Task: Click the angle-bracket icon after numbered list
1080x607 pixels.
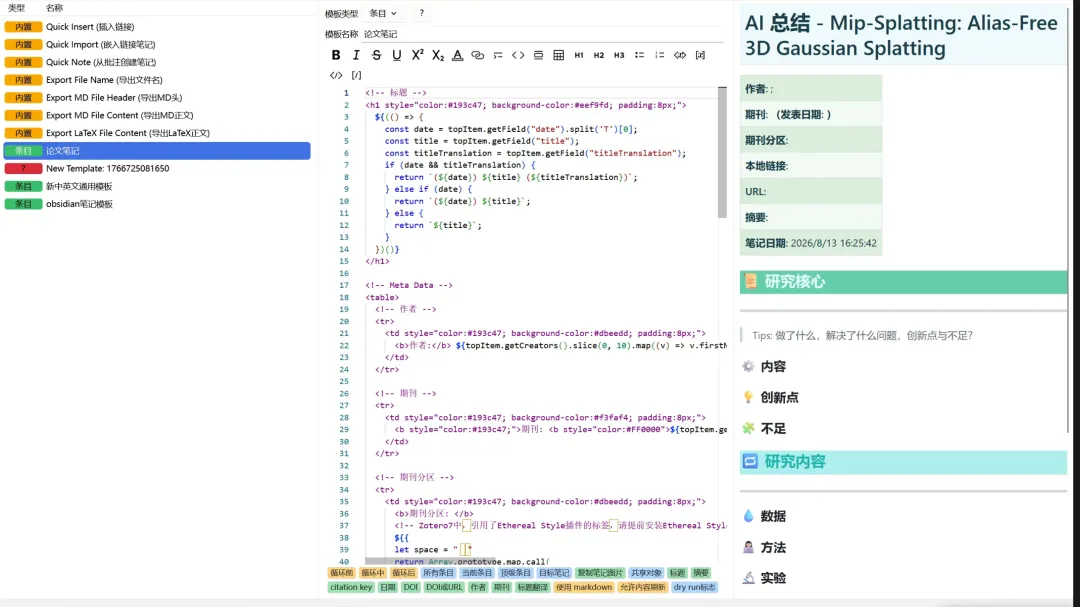Action: (x=680, y=55)
